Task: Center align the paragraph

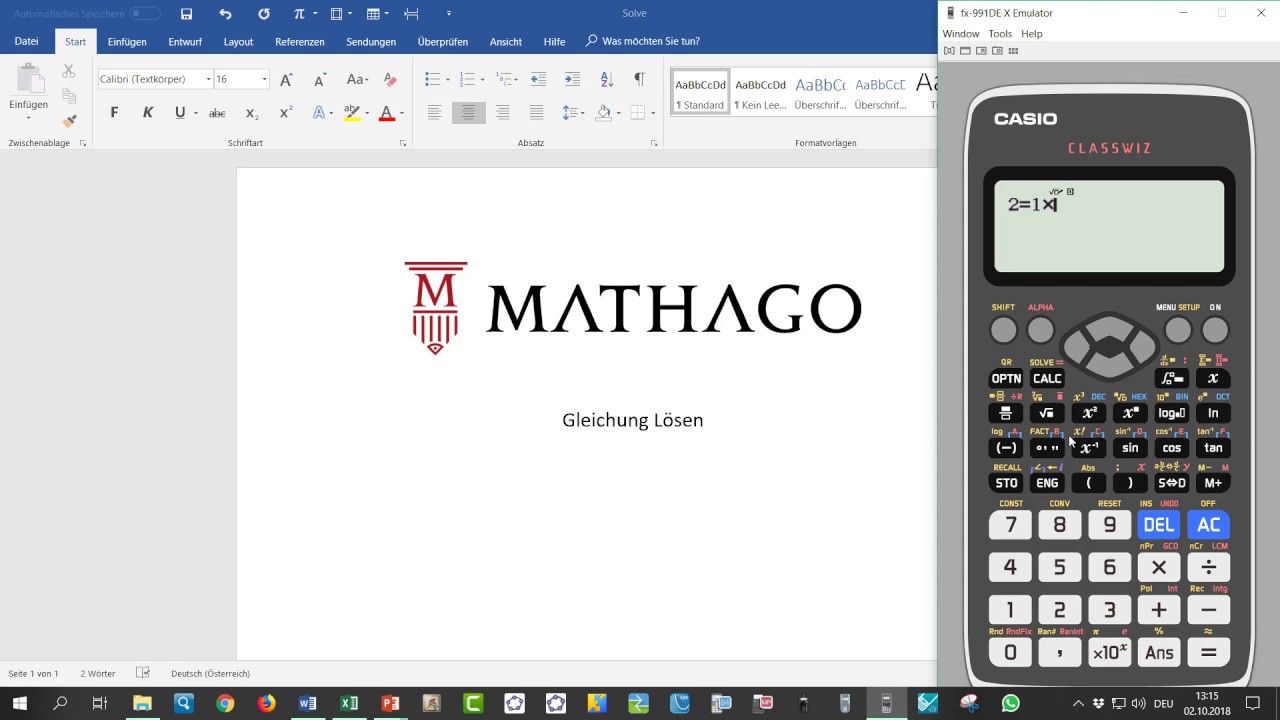Action: click(x=468, y=113)
